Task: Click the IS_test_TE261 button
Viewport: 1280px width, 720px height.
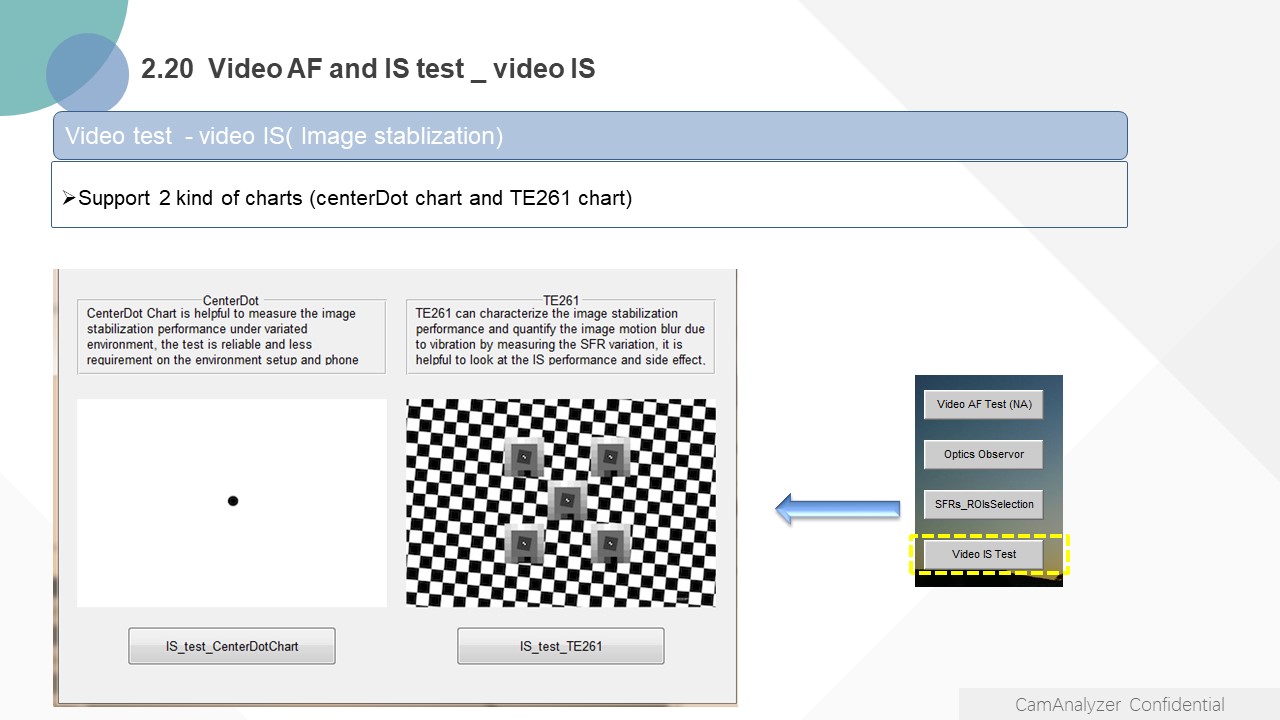Action: point(561,646)
